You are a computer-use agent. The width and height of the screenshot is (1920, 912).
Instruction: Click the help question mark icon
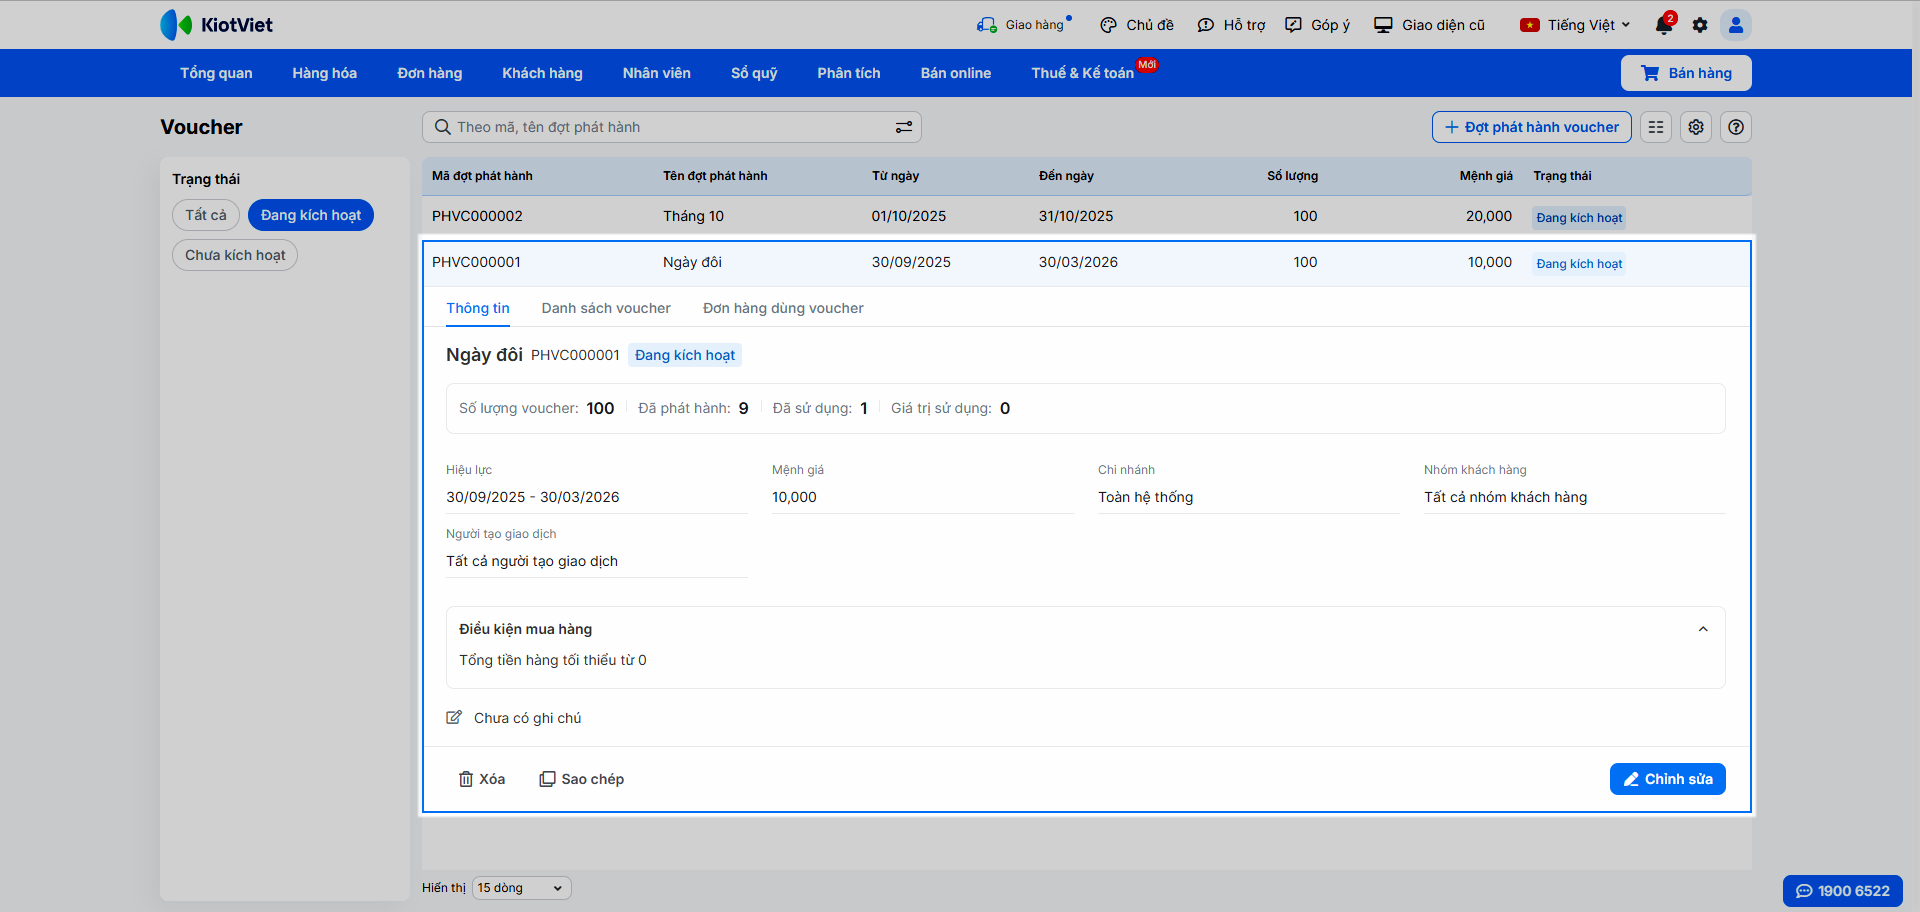[1736, 127]
